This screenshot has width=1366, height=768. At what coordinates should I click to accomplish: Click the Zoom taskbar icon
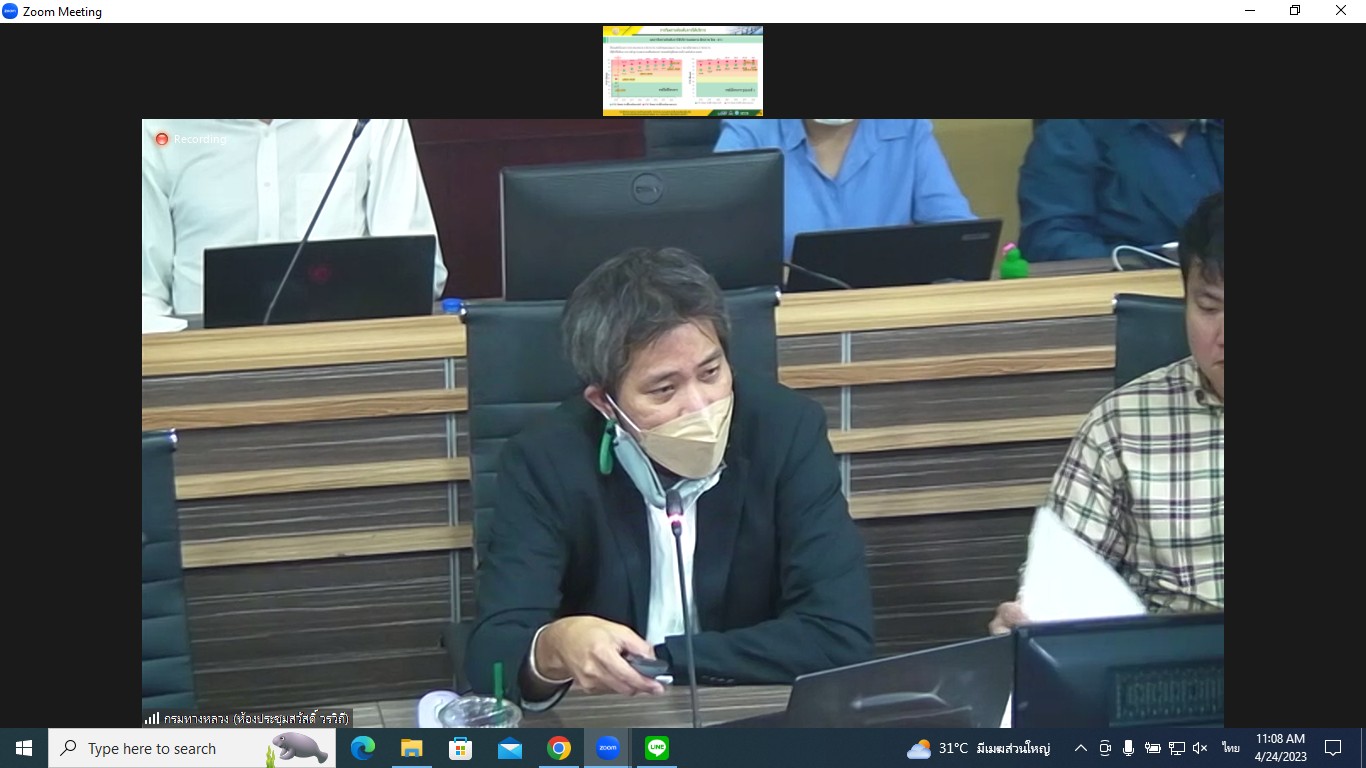607,748
